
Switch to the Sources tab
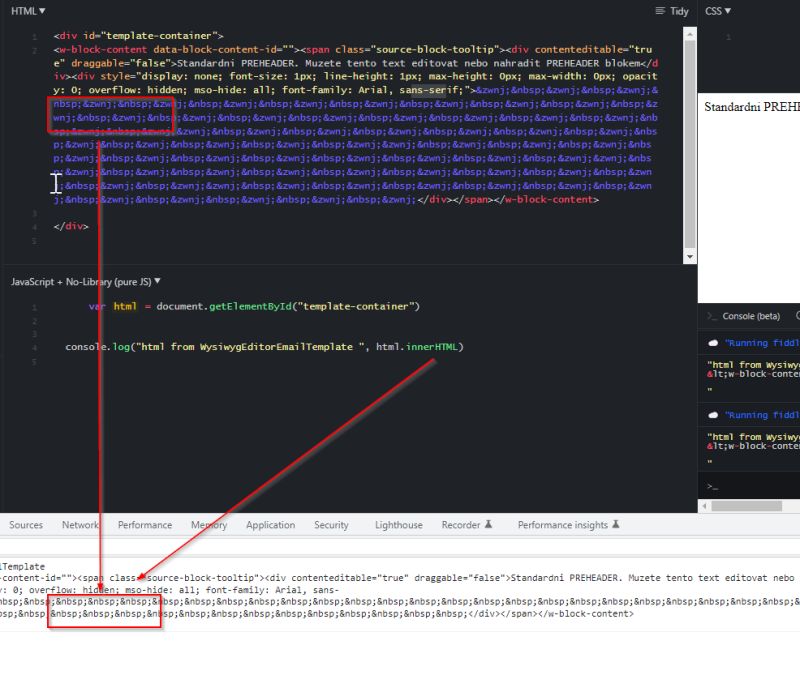(25, 524)
